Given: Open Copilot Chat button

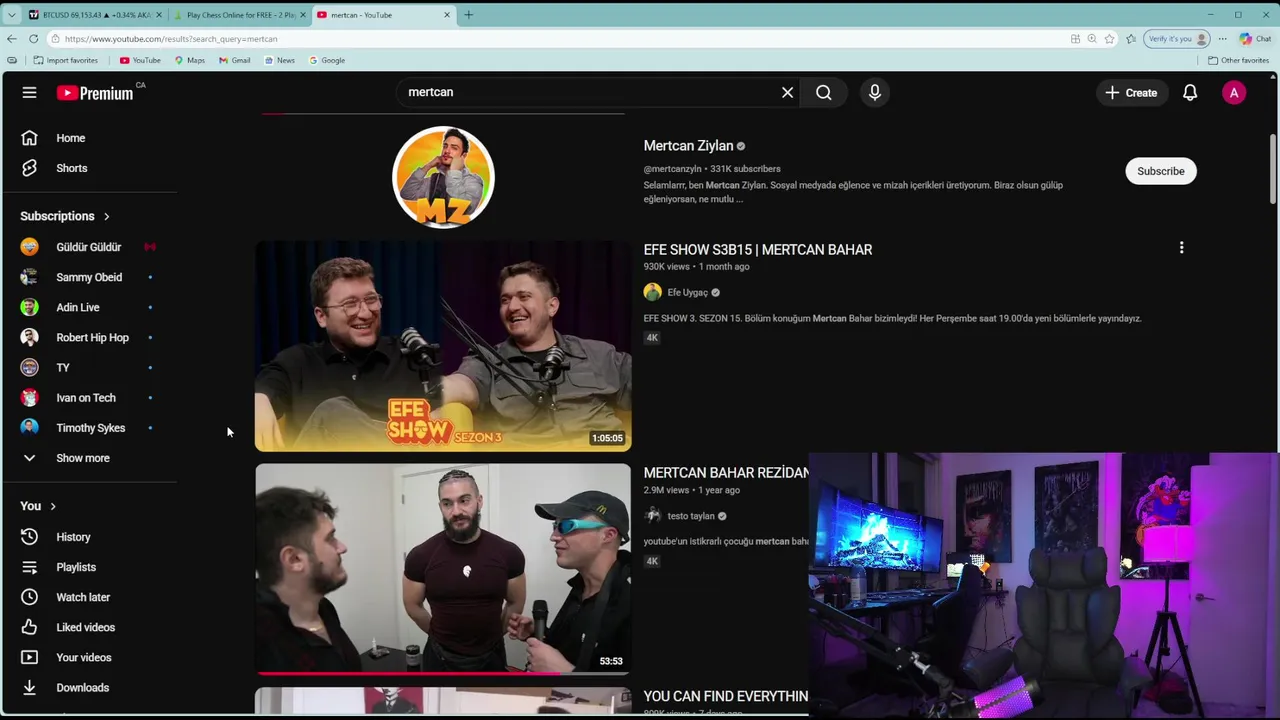Looking at the screenshot, I should (1254, 39).
